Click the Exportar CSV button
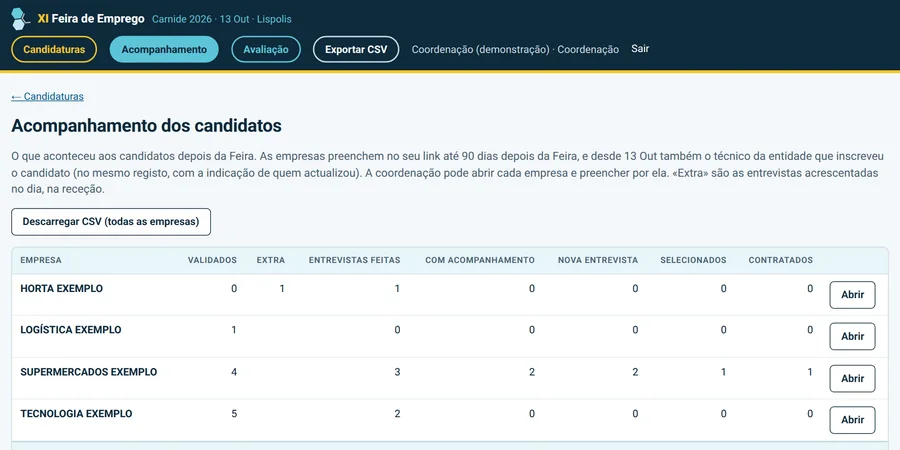 pos(356,49)
